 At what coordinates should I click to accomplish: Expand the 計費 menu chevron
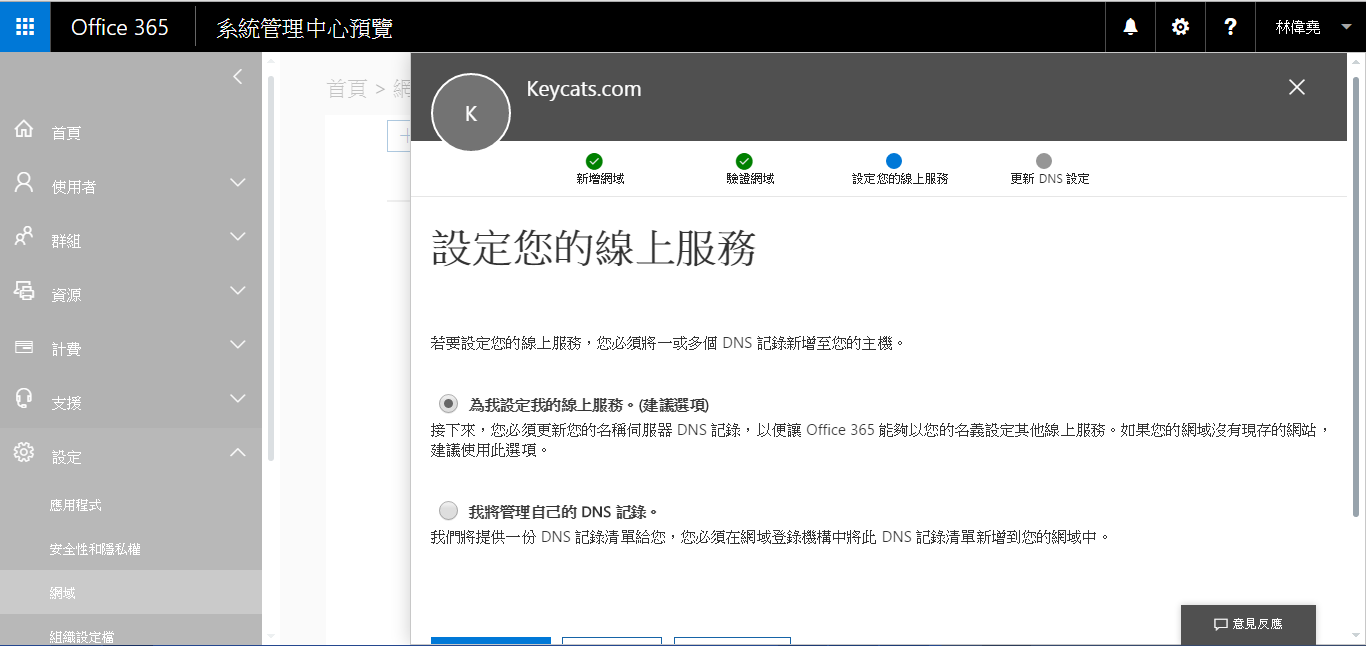pyautogui.click(x=237, y=345)
